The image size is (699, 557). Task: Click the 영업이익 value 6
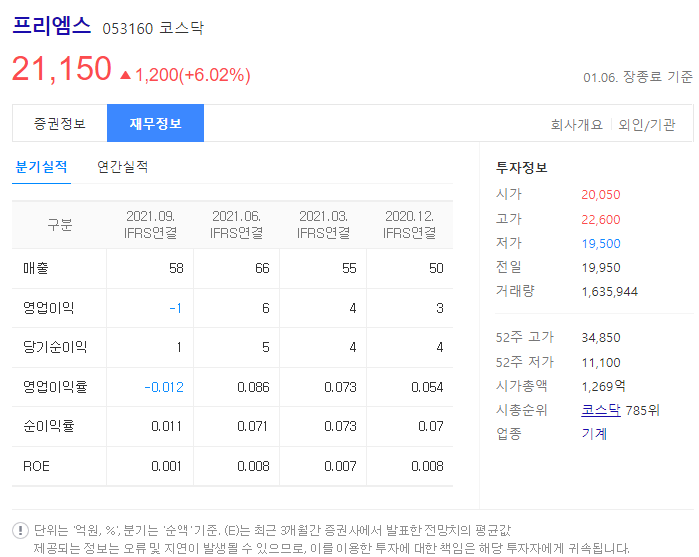pyautogui.click(x=266, y=308)
